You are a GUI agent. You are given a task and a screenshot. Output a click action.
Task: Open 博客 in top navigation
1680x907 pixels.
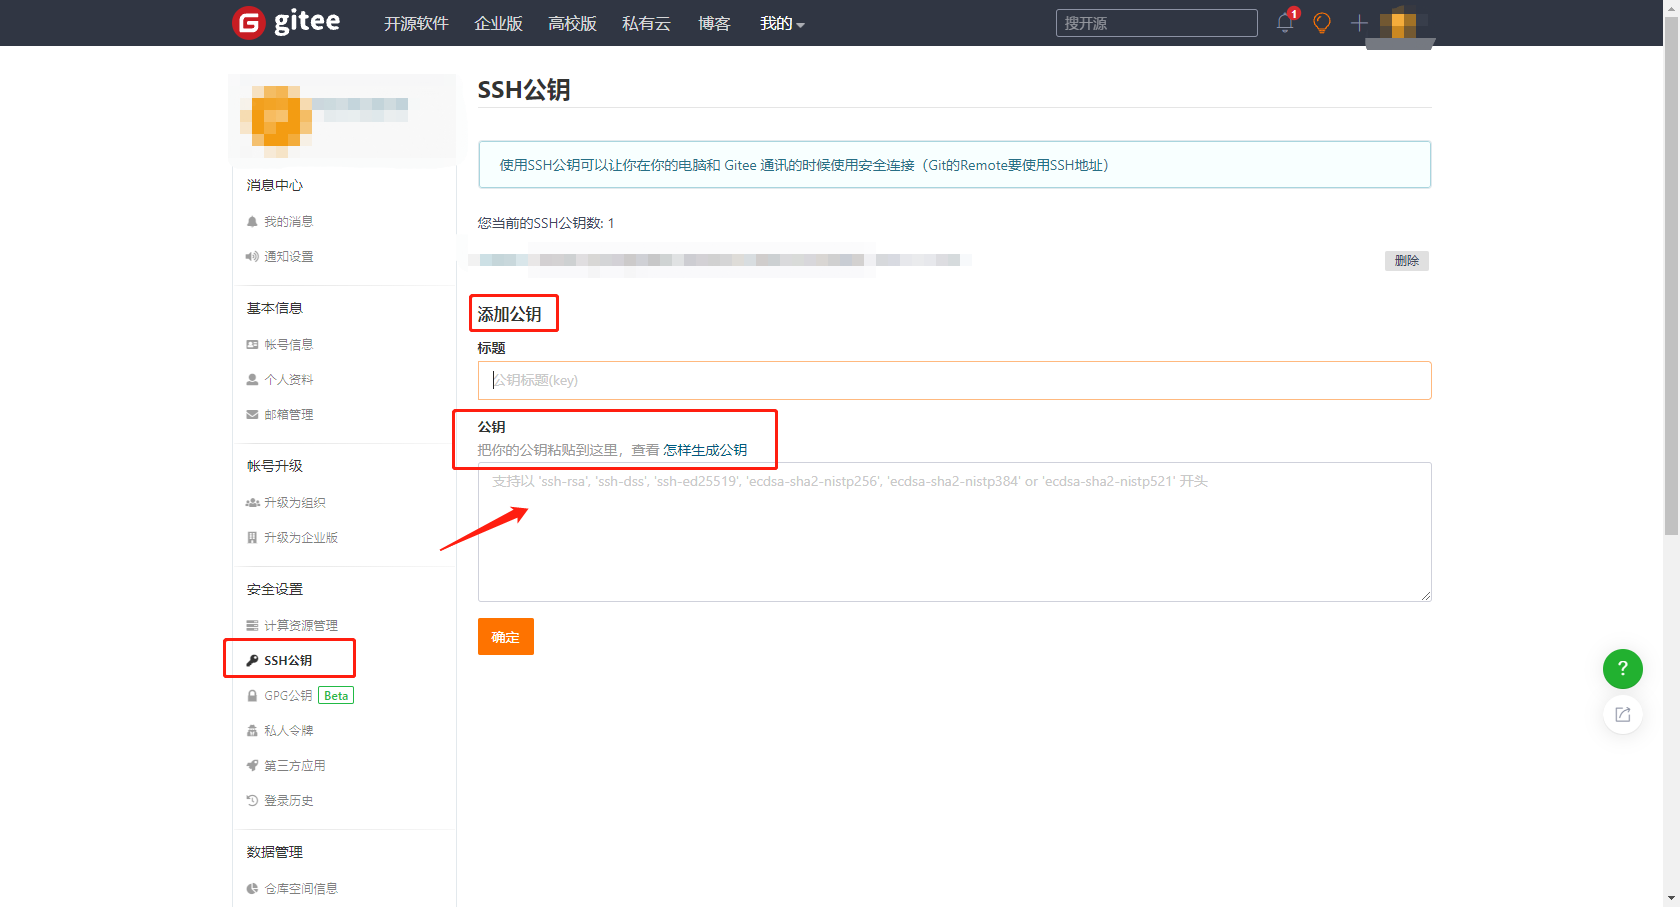pyautogui.click(x=714, y=23)
